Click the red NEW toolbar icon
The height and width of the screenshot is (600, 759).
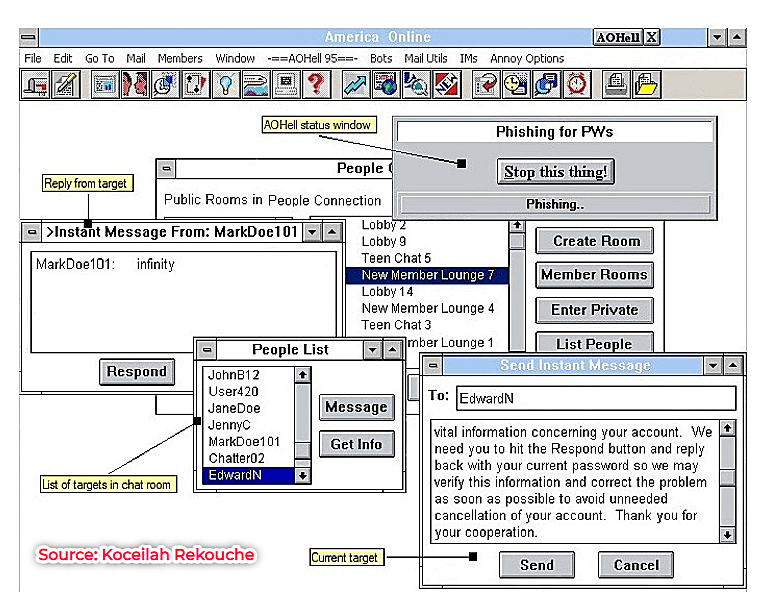446,84
